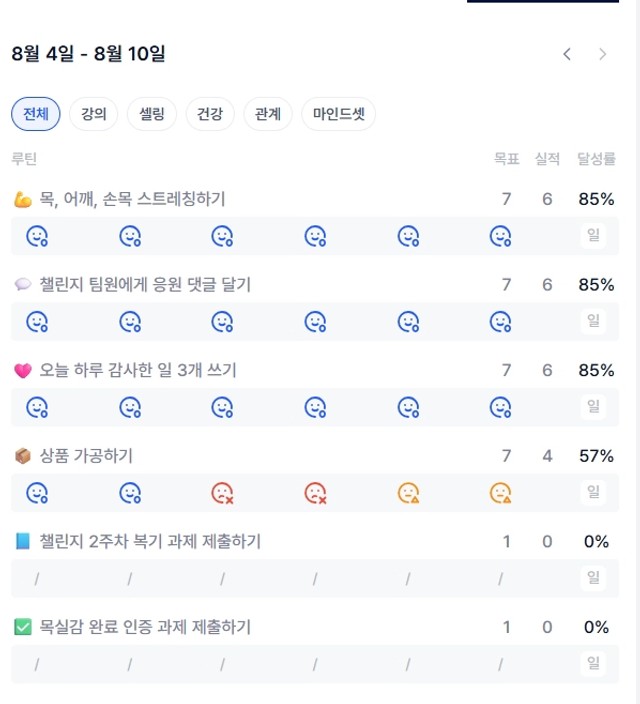Open routine 챌린지 2주차 복기 과제 제출하기
Viewport: 640px width, 704px height.
150,541
